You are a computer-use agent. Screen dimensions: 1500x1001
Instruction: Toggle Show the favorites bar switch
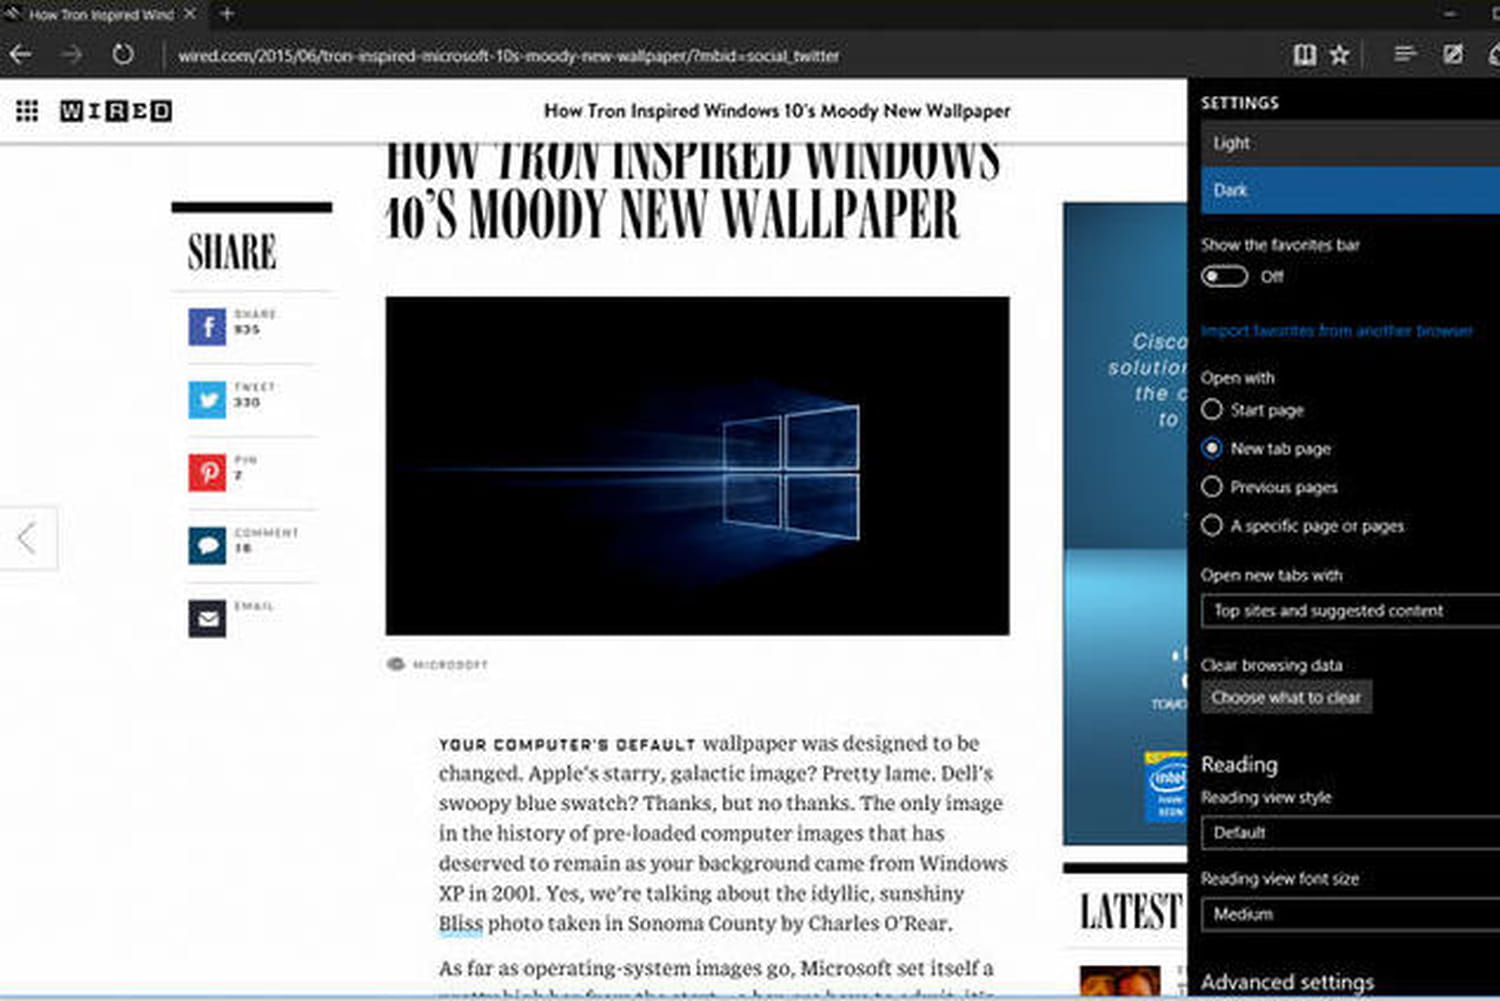tap(1225, 277)
